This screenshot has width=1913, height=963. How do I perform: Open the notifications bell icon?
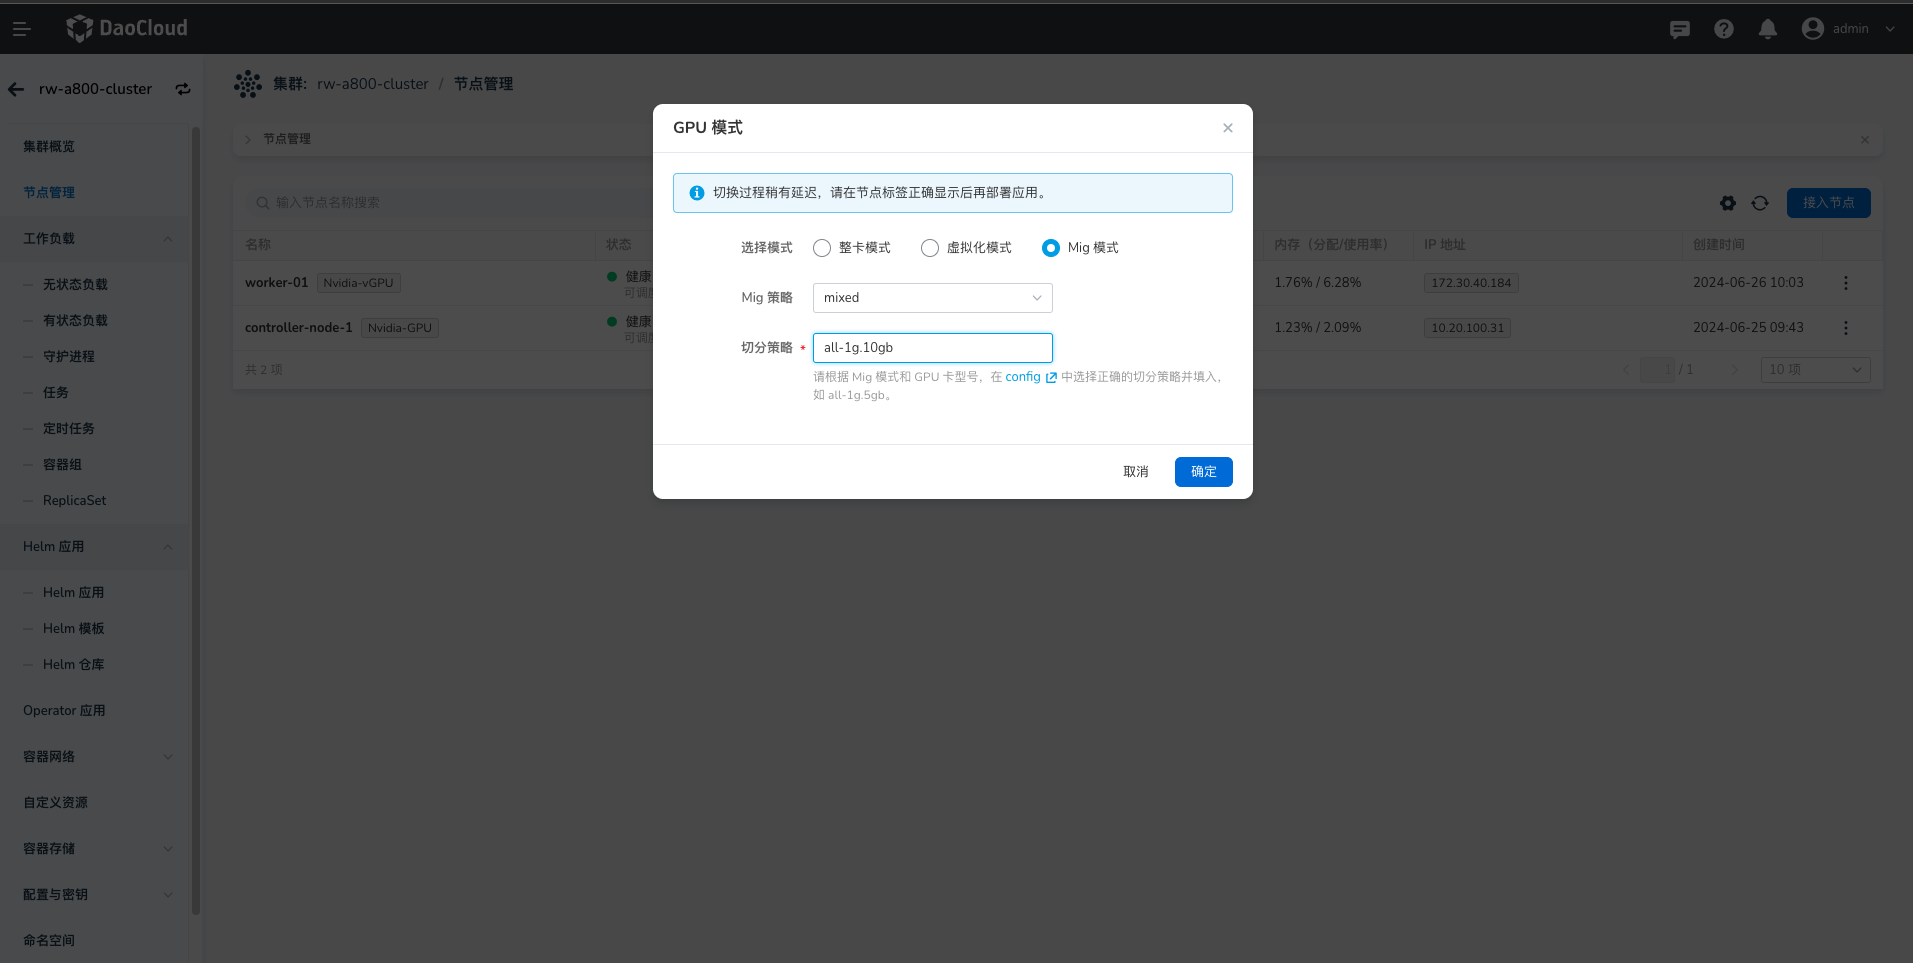[x=1767, y=29]
